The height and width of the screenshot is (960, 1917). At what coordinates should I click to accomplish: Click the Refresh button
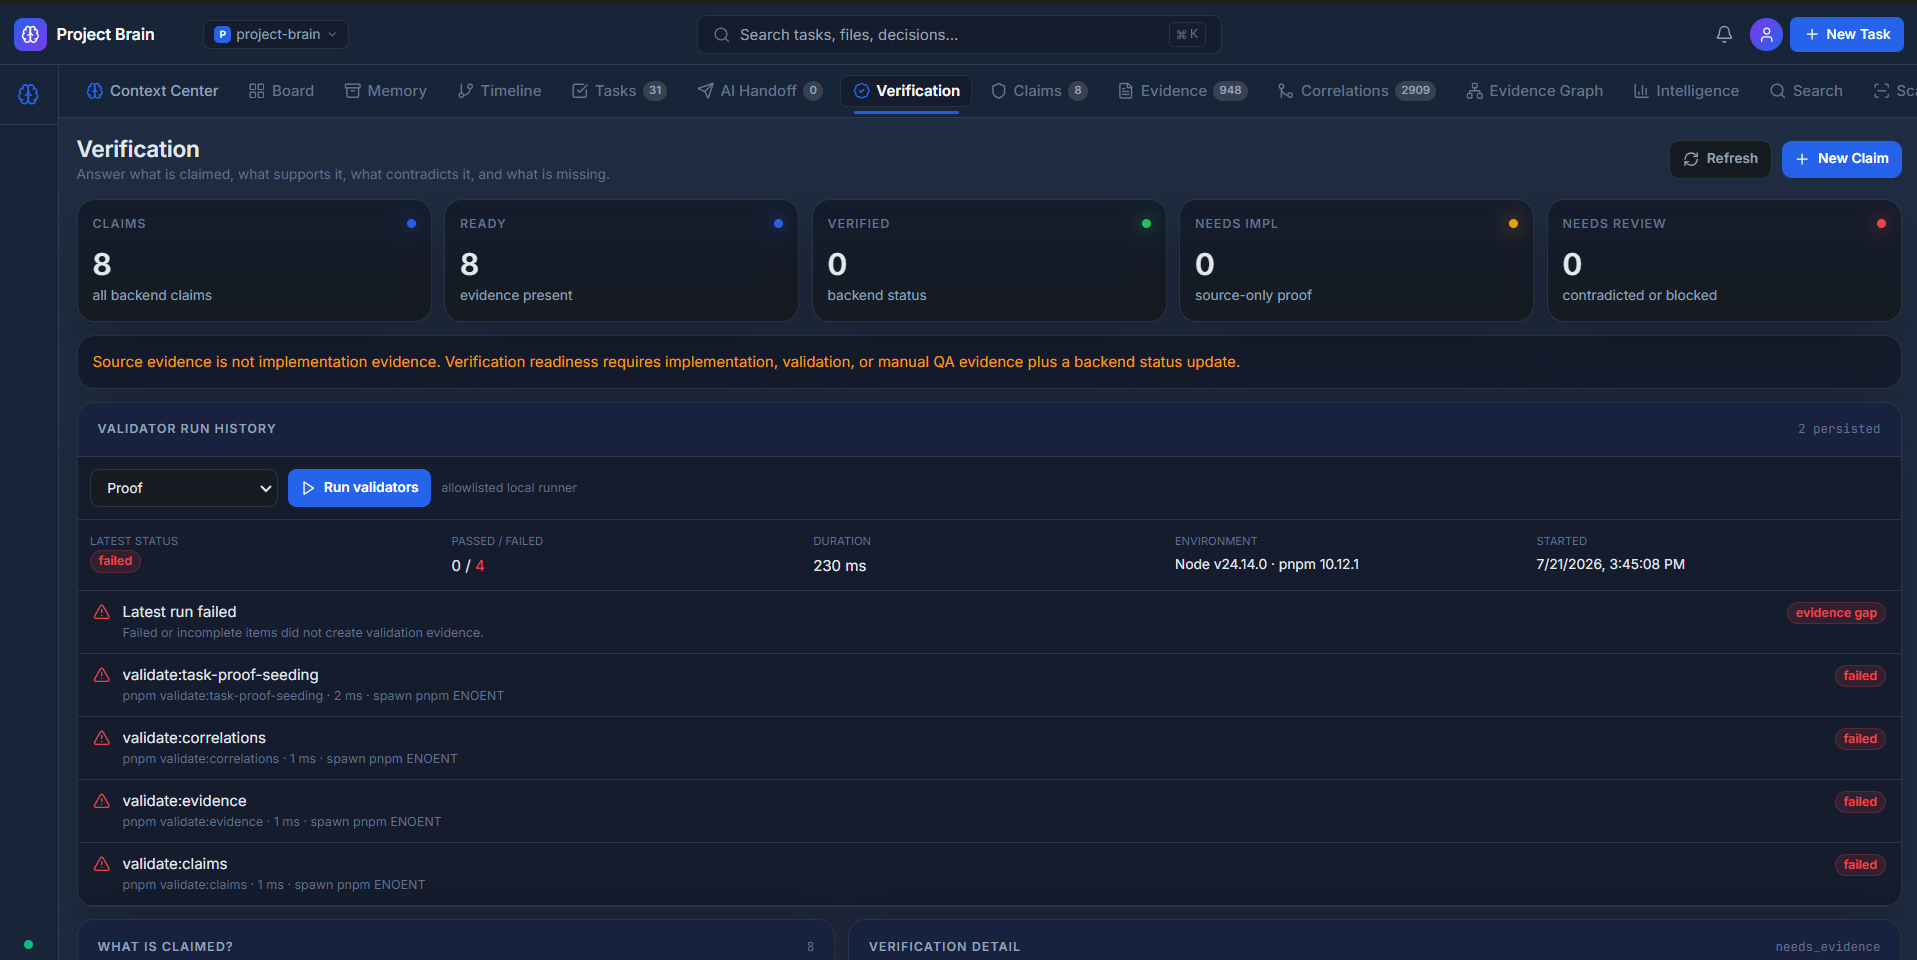1720,159
